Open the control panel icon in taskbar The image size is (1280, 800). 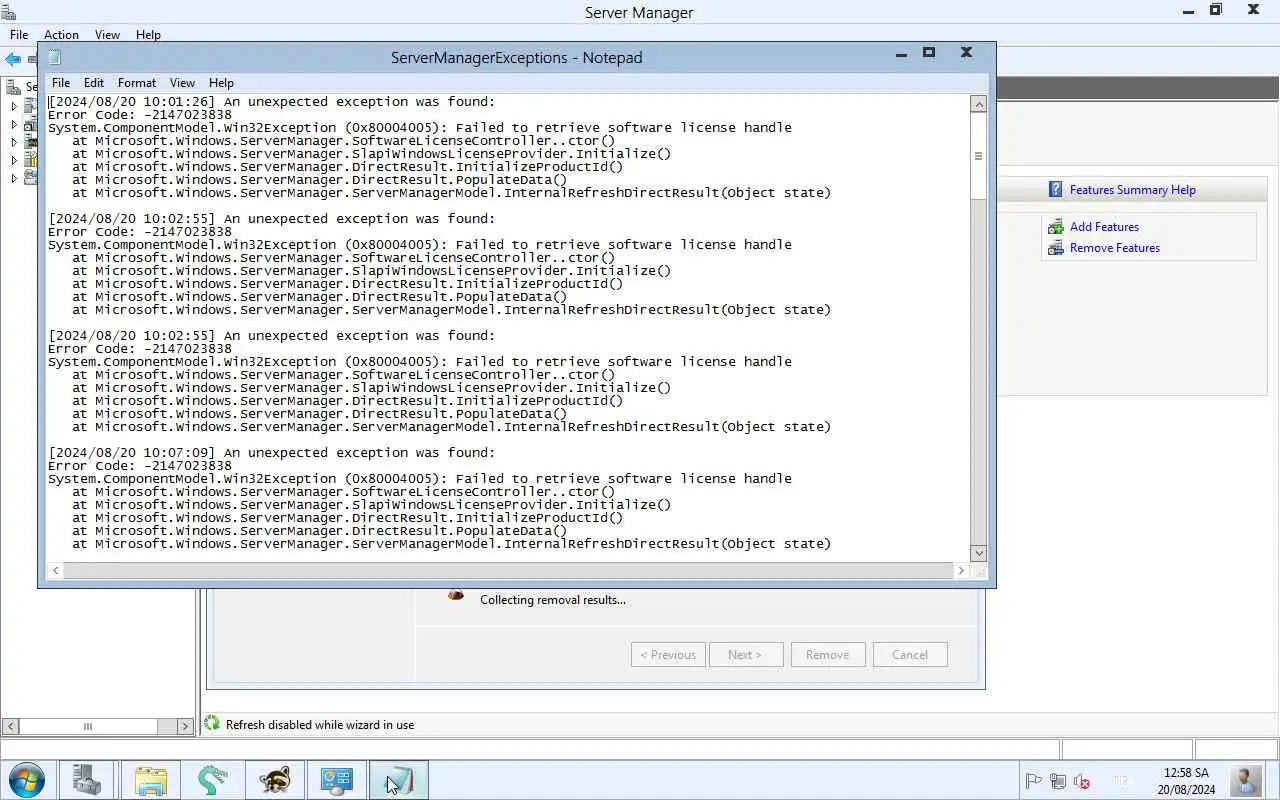tap(336, 780)
